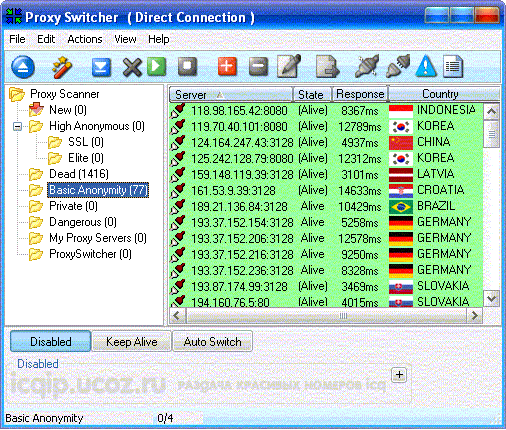
Task: Click the Indonesia flag icon
Action: [x=401, y=111]
